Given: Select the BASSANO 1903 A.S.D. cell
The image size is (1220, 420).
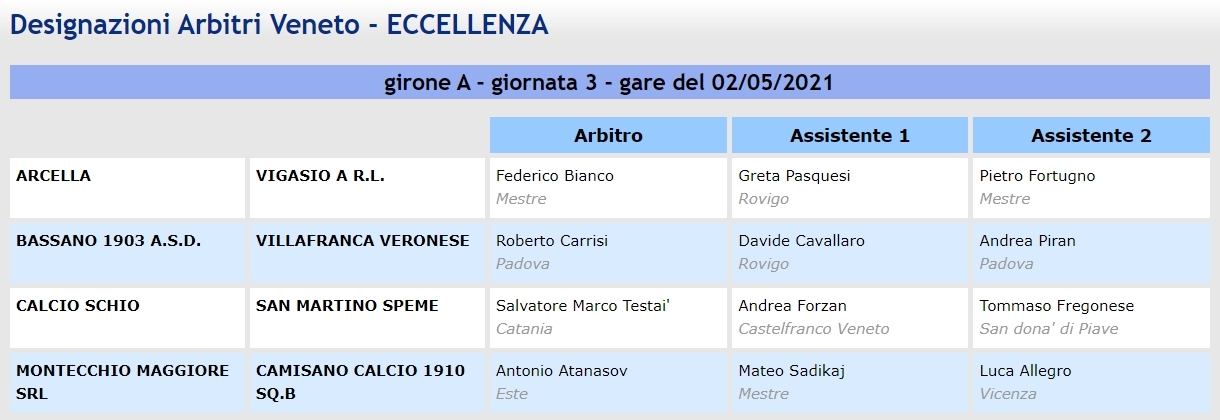Looking at the screenshot, I should [x=127, y=253].
